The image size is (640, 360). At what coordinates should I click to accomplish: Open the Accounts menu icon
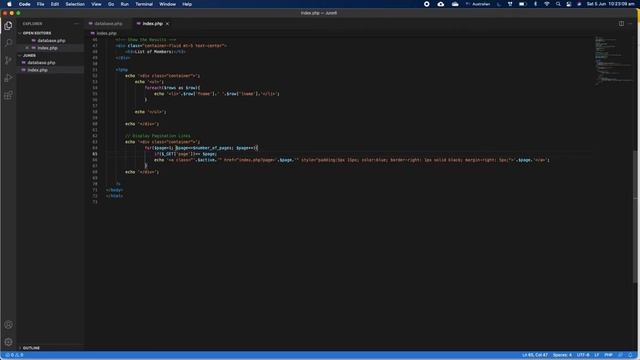8,324
